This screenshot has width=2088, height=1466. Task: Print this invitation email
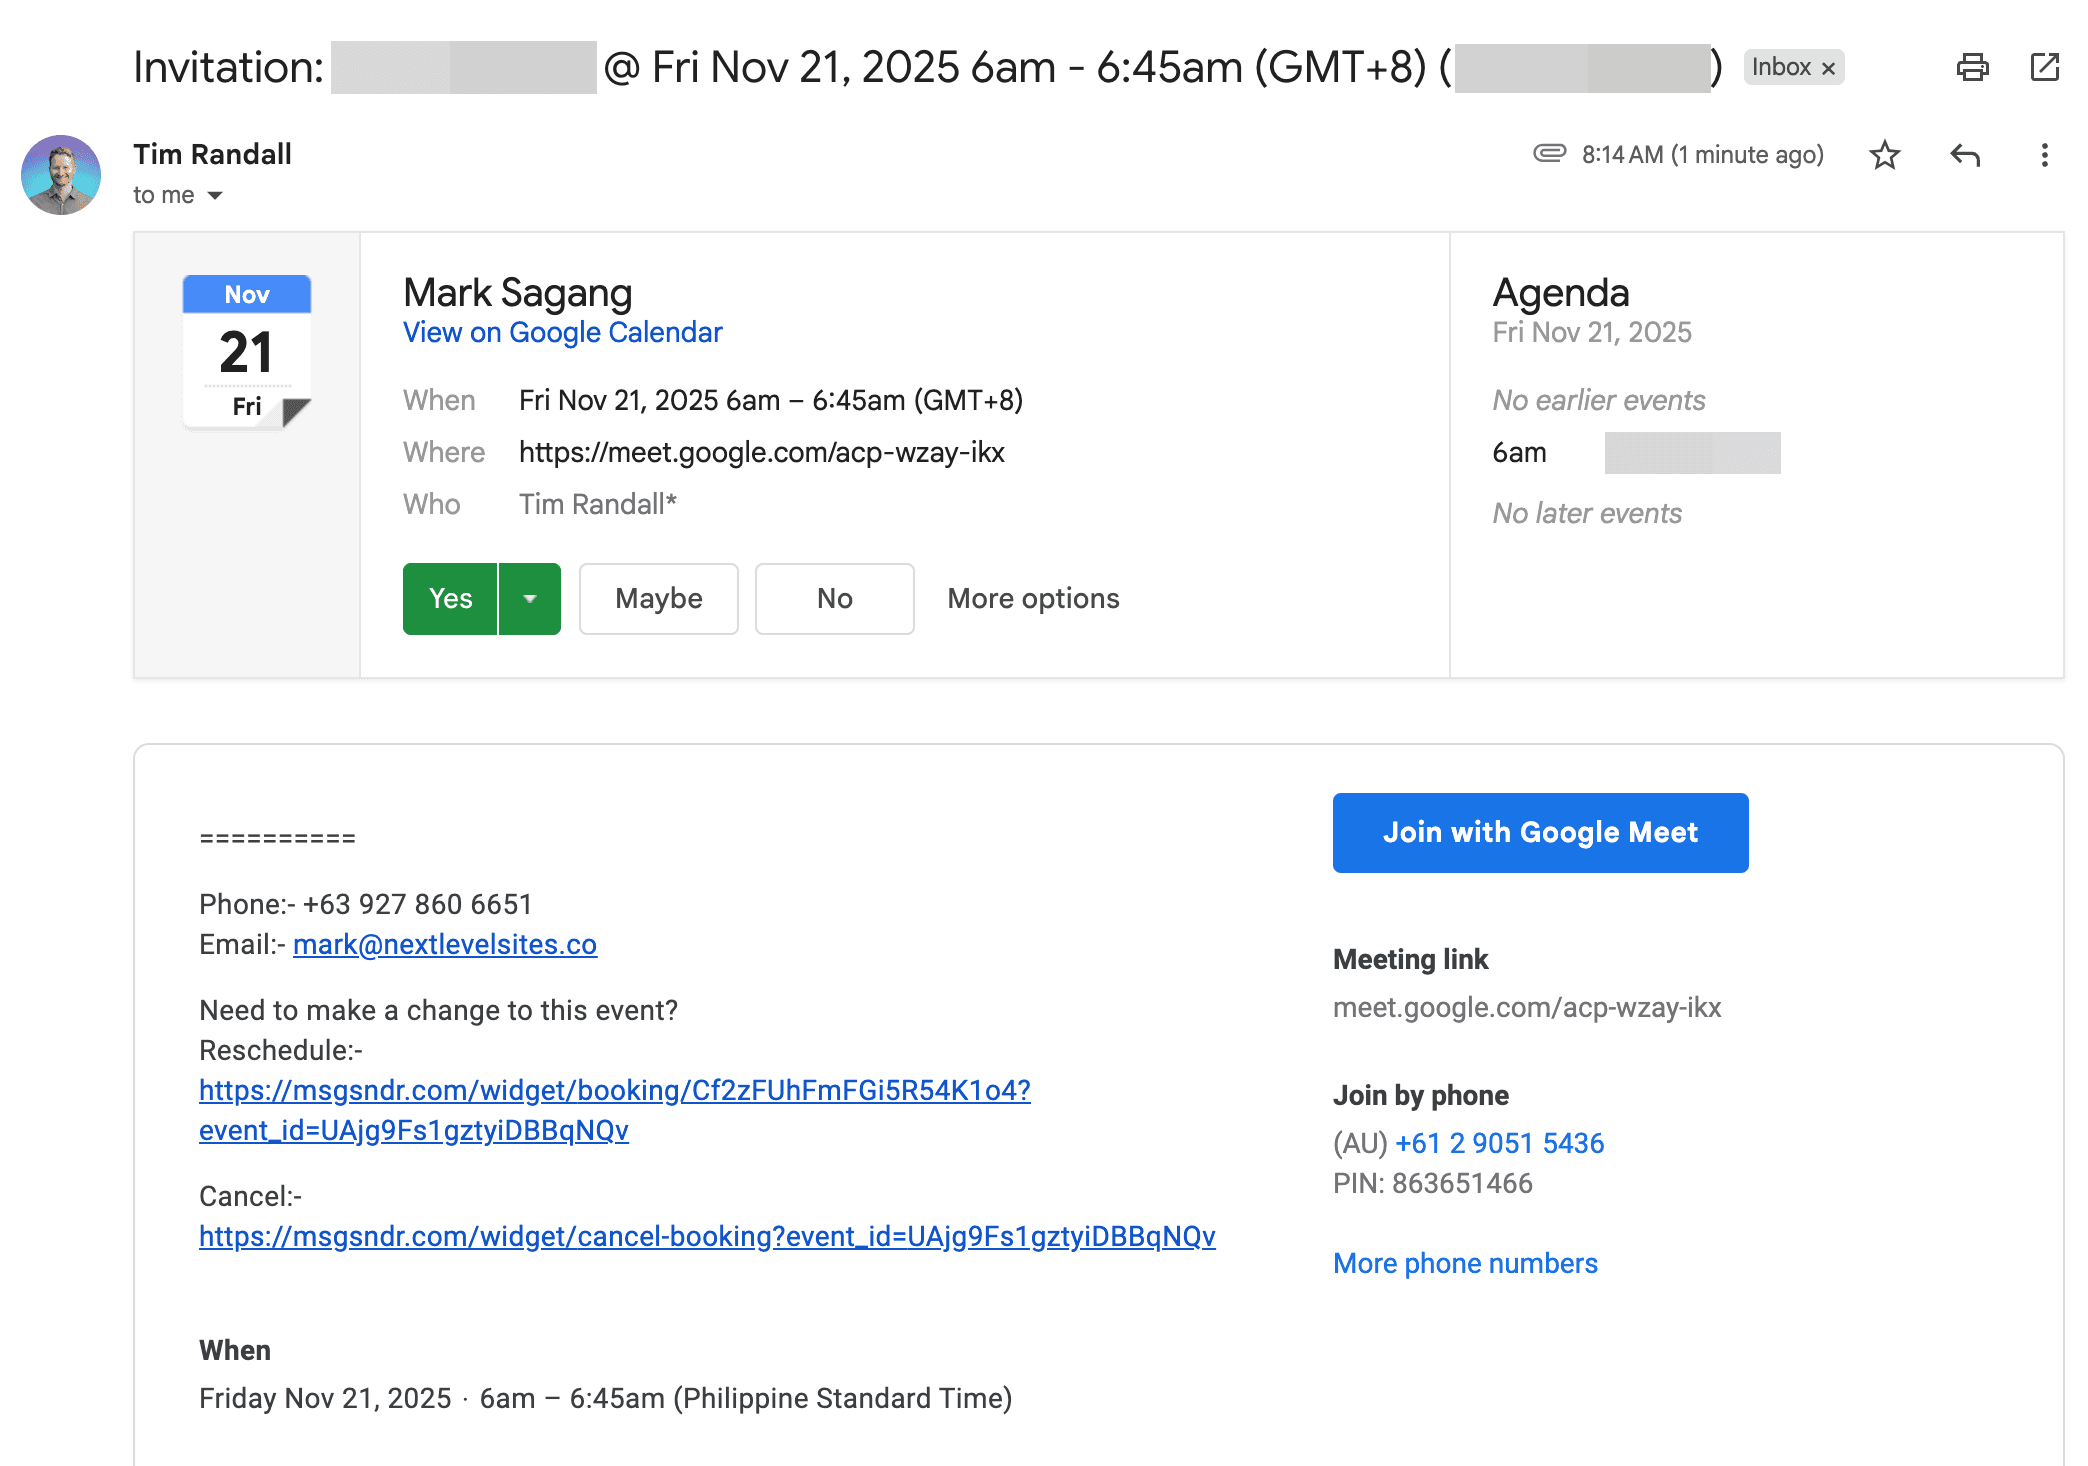point(1972,67)
